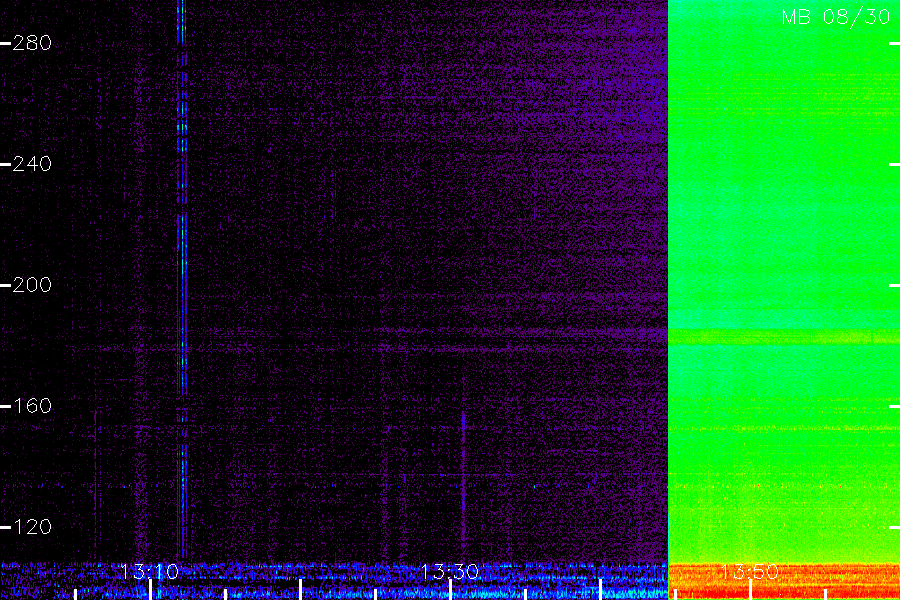Image resolution: width=900 pixels, height=600 pixels.
Task: Click the 13:30 time label
Action: (449, 572)
